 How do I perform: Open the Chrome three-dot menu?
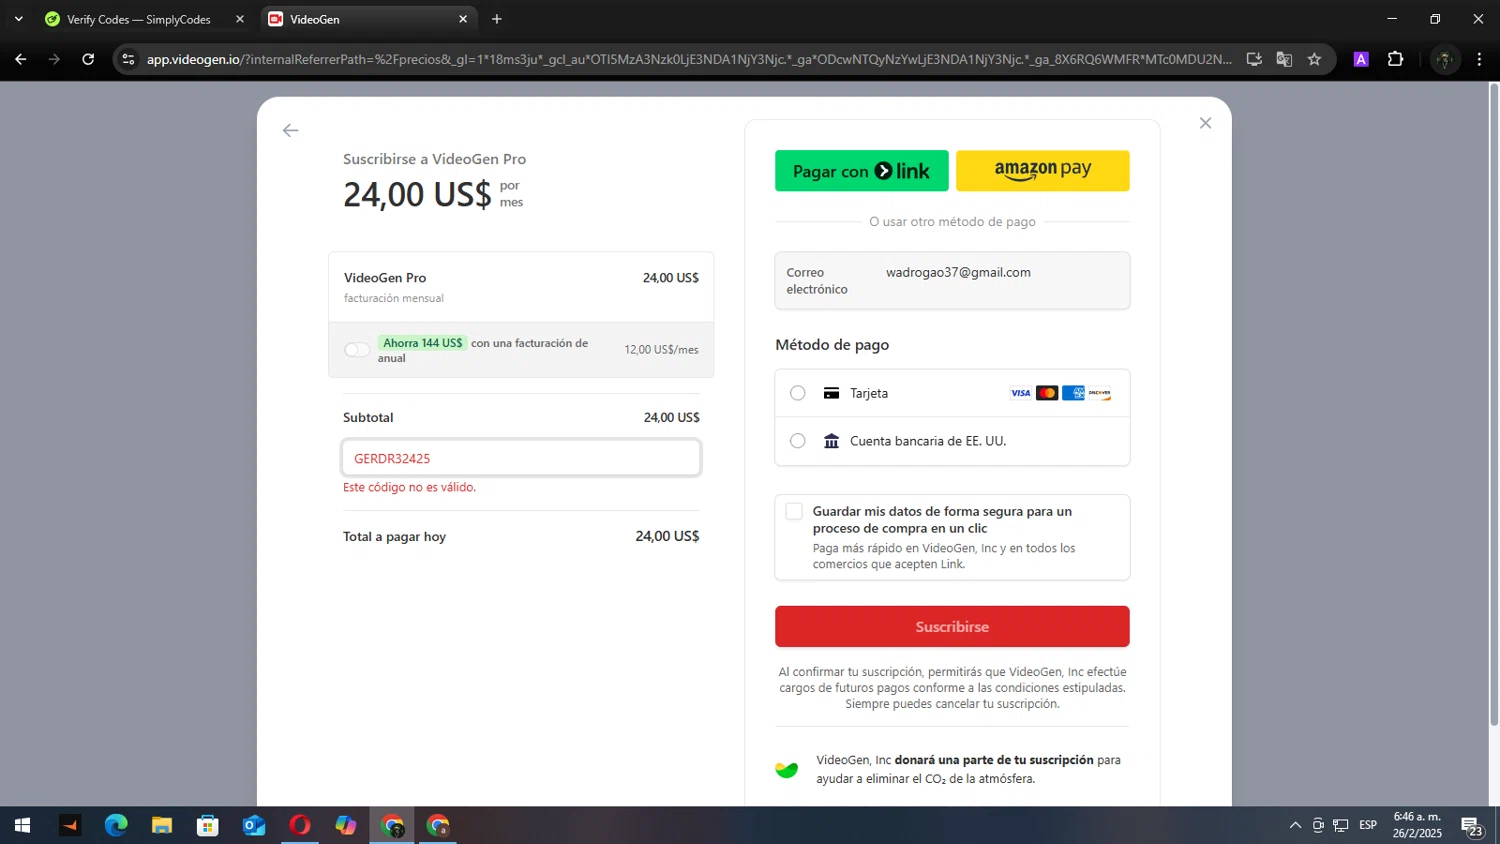pyautogui.click(x=1479, y=59)
